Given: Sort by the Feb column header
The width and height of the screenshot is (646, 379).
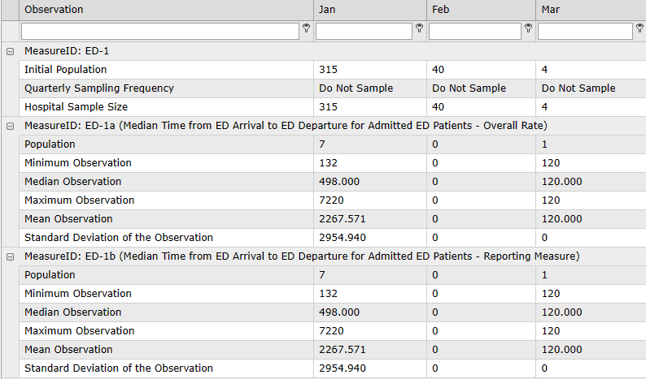Looking at the screenshot, I should [x=481, y=9].
